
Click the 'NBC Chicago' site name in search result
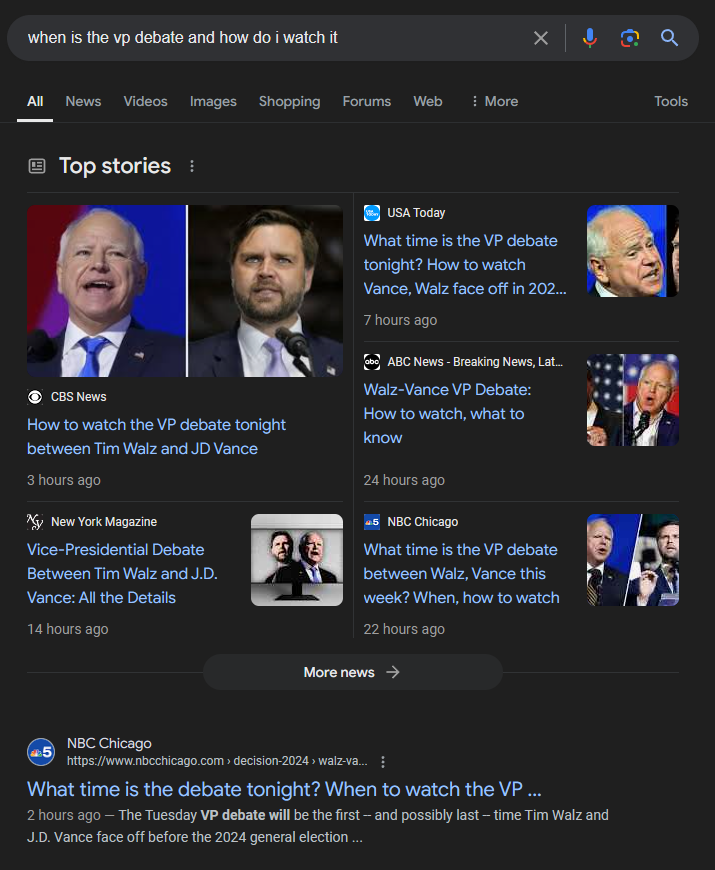[109, 743]
